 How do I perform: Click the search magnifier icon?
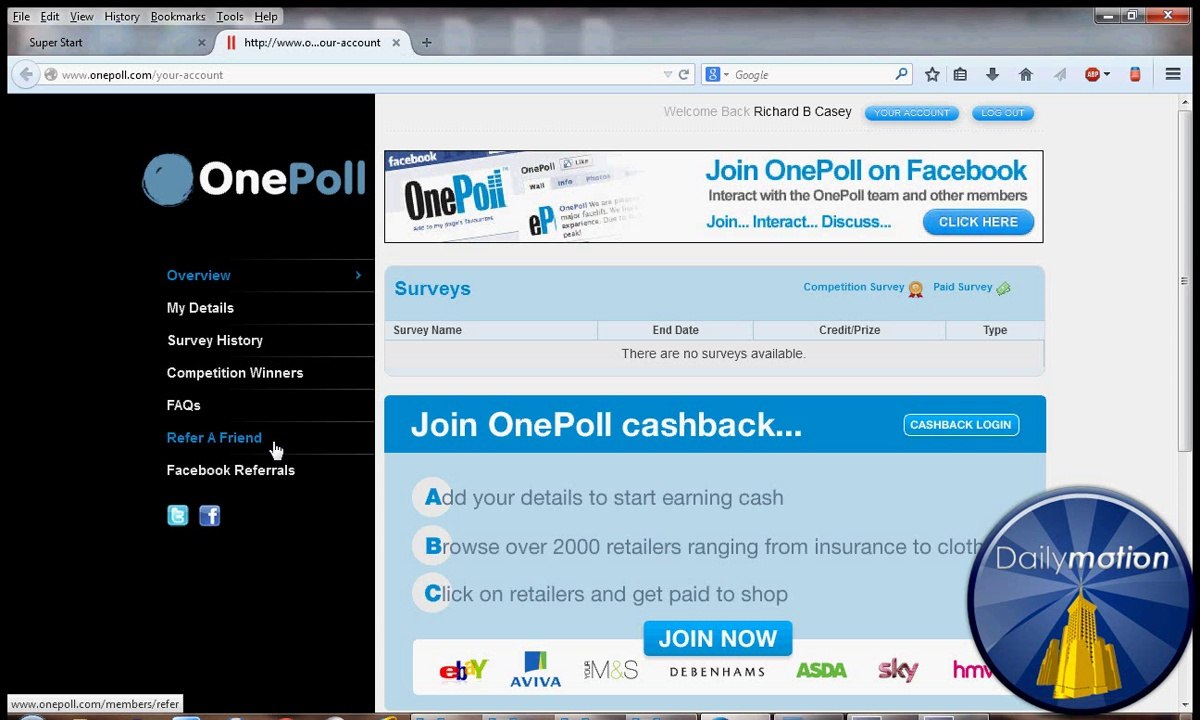point(901,74)
